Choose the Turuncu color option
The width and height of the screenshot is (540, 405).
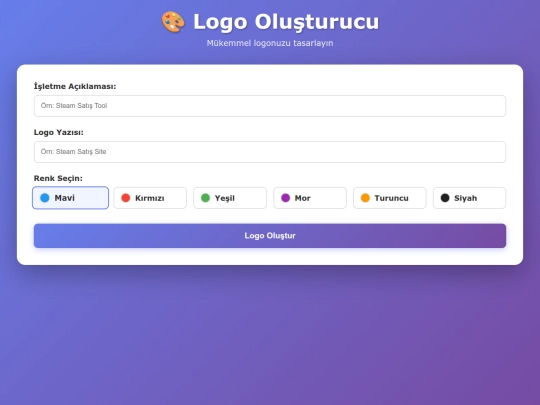390,198
